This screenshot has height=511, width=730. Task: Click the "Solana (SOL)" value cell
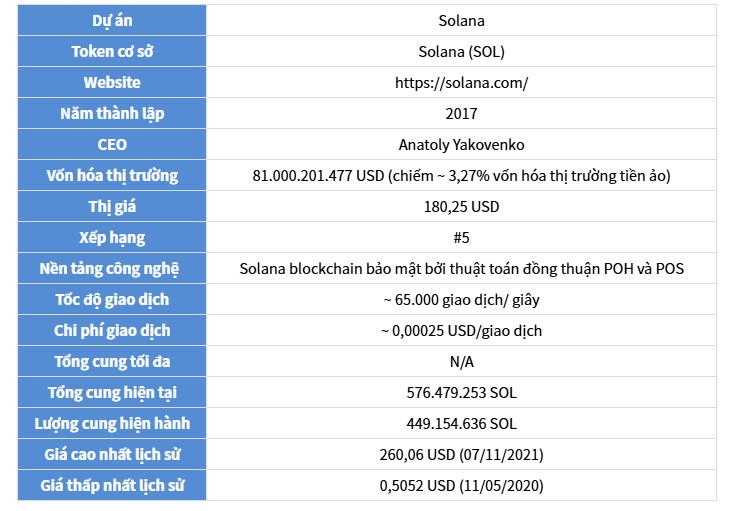click(461, 52)
